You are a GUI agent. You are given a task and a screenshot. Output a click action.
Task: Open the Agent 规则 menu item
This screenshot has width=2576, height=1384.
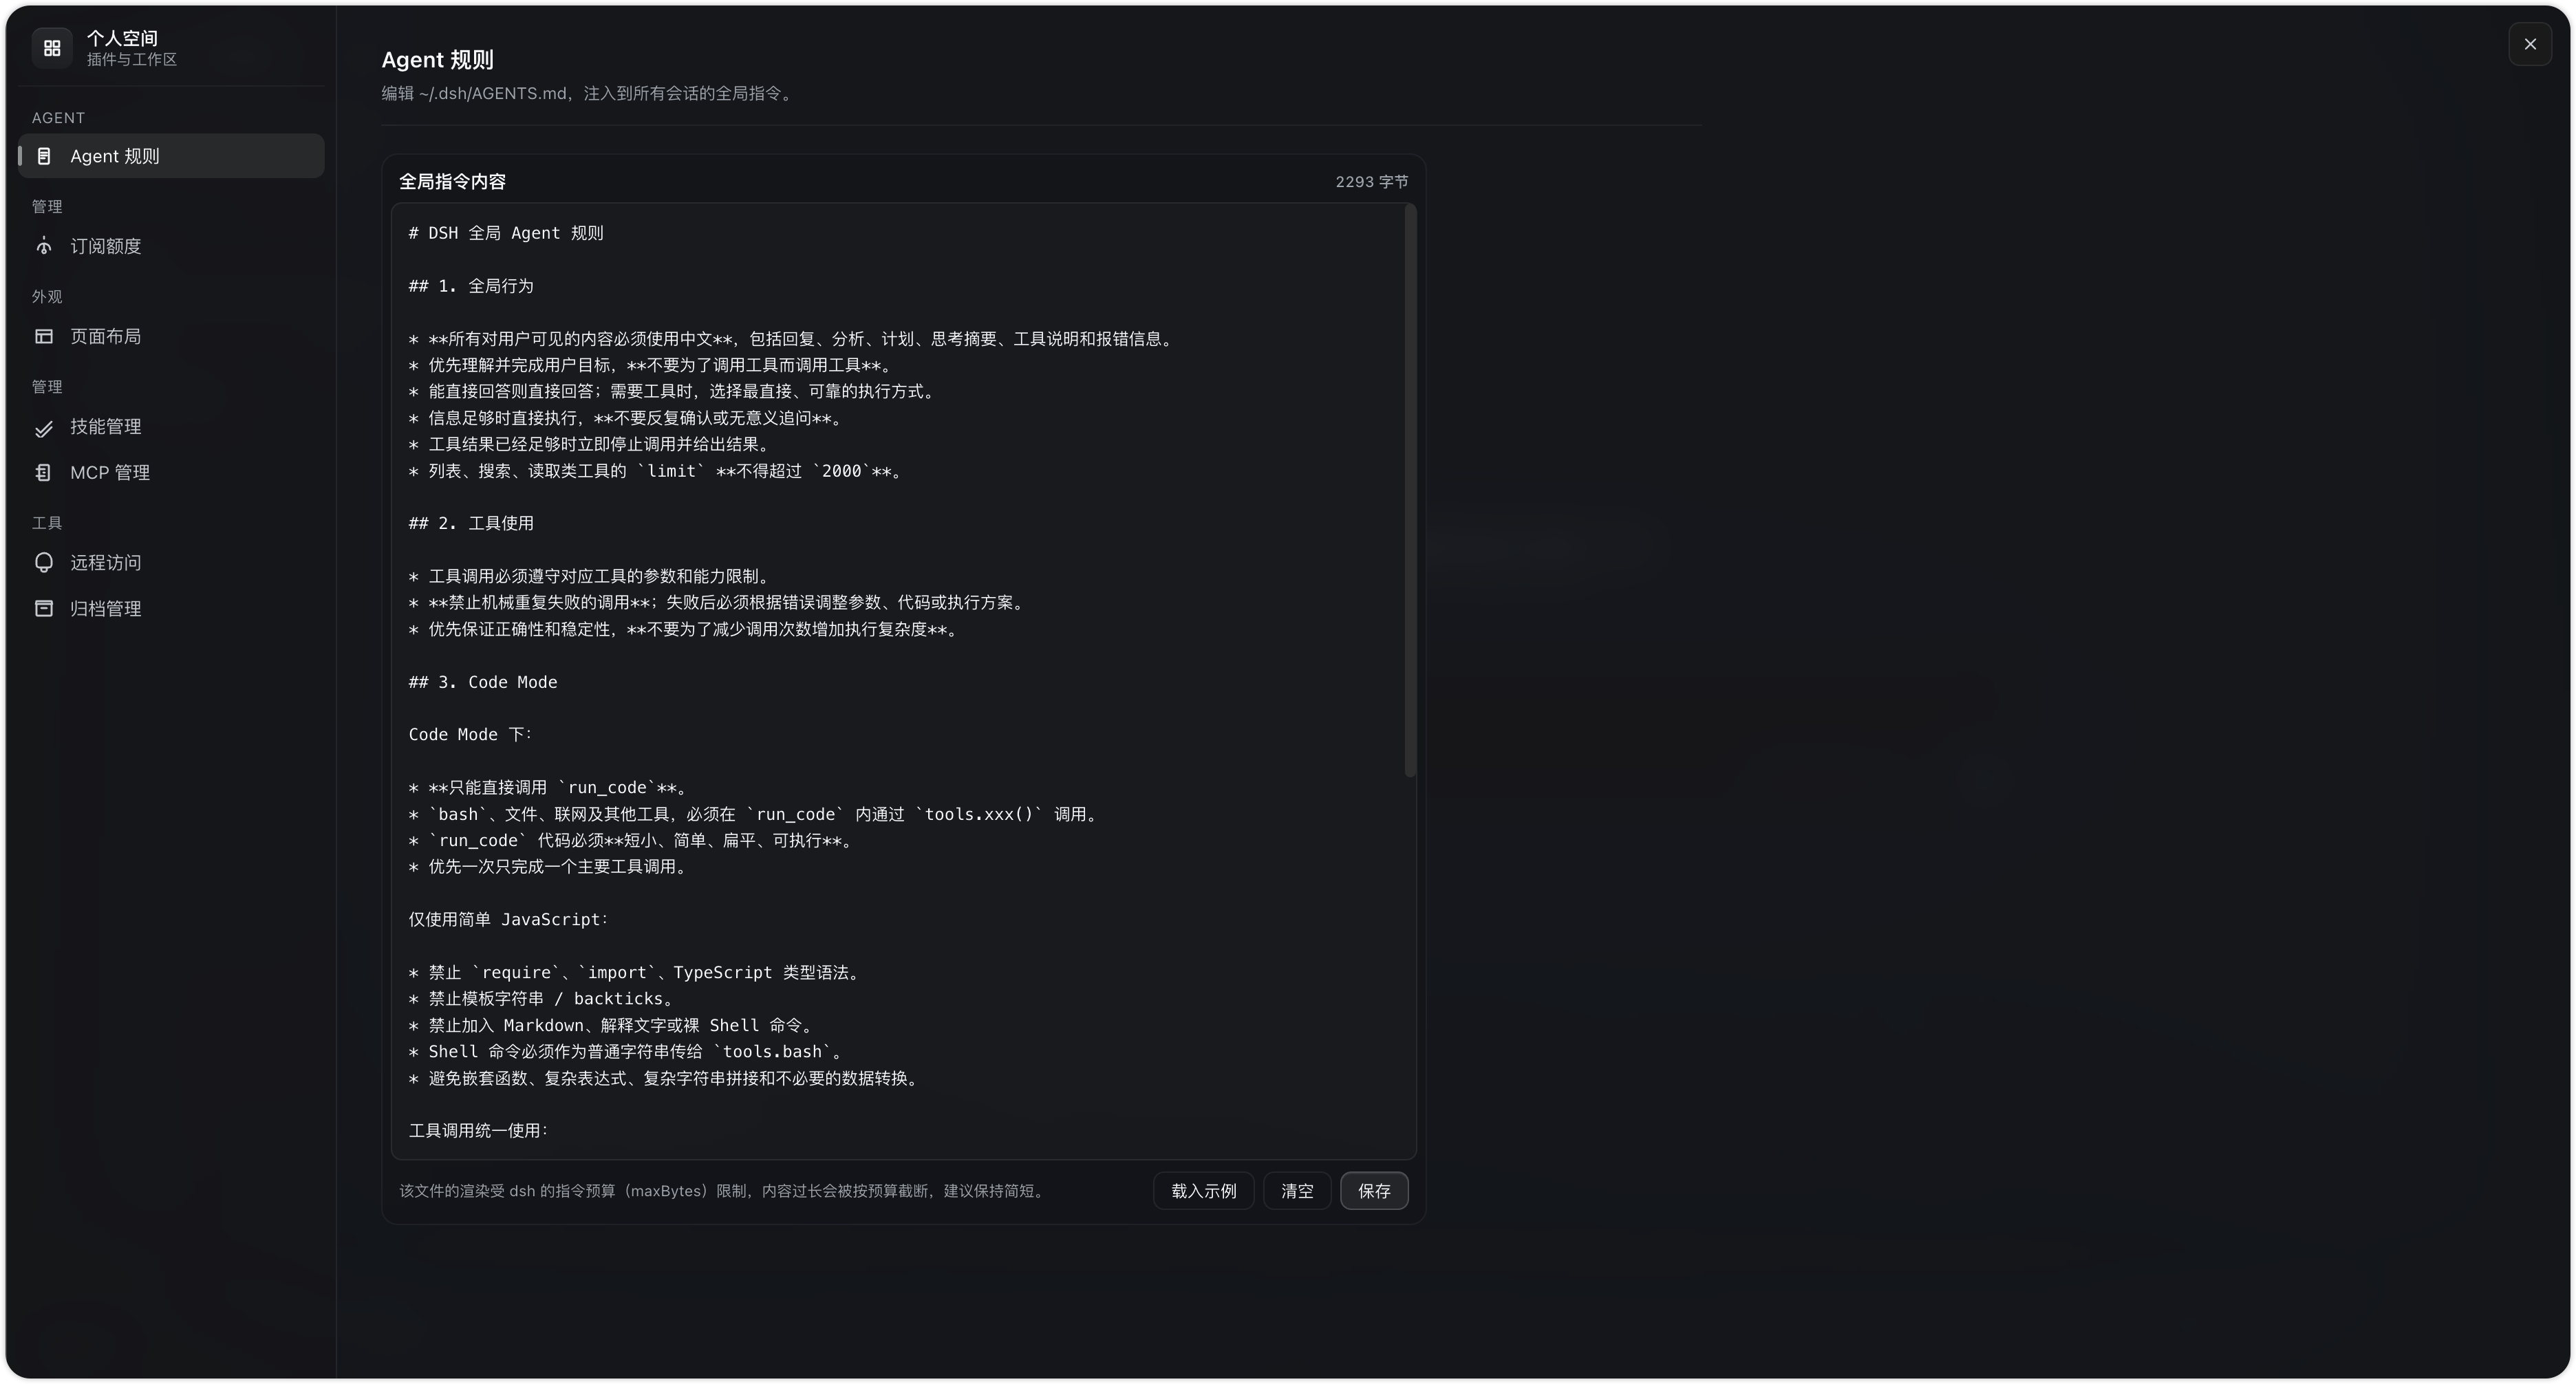171,156
